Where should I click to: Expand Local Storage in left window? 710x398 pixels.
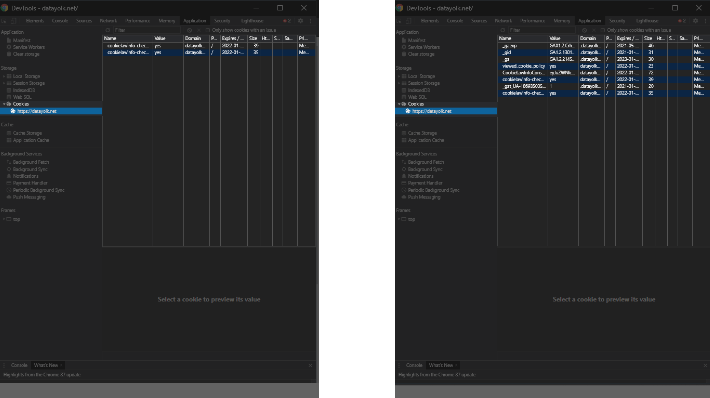pos(4,77)
